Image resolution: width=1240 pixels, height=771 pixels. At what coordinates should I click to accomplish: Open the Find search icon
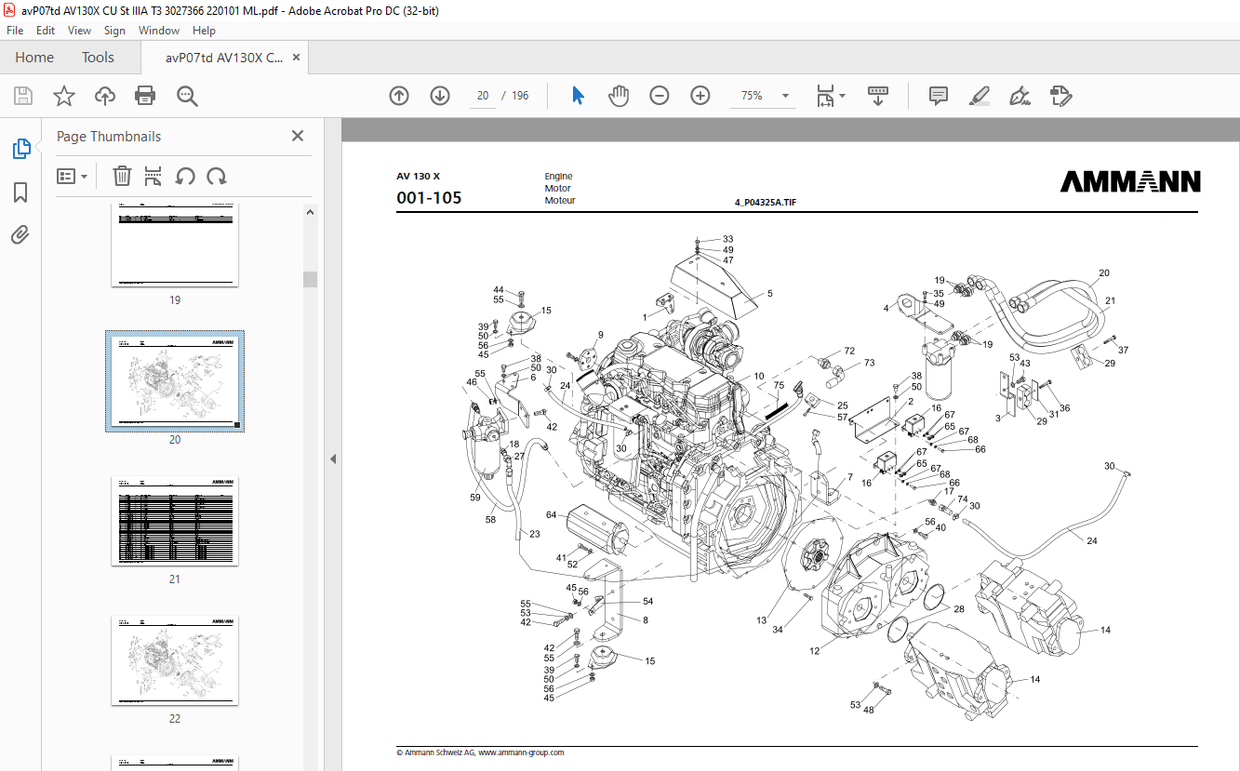click(186, 95)
